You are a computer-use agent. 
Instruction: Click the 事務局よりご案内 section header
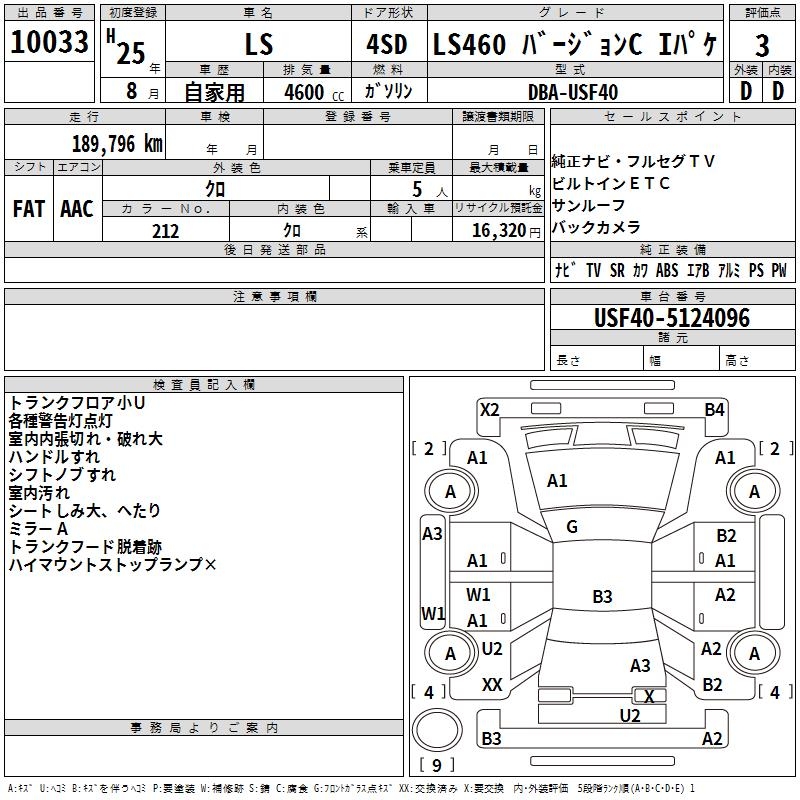[204, 728]
